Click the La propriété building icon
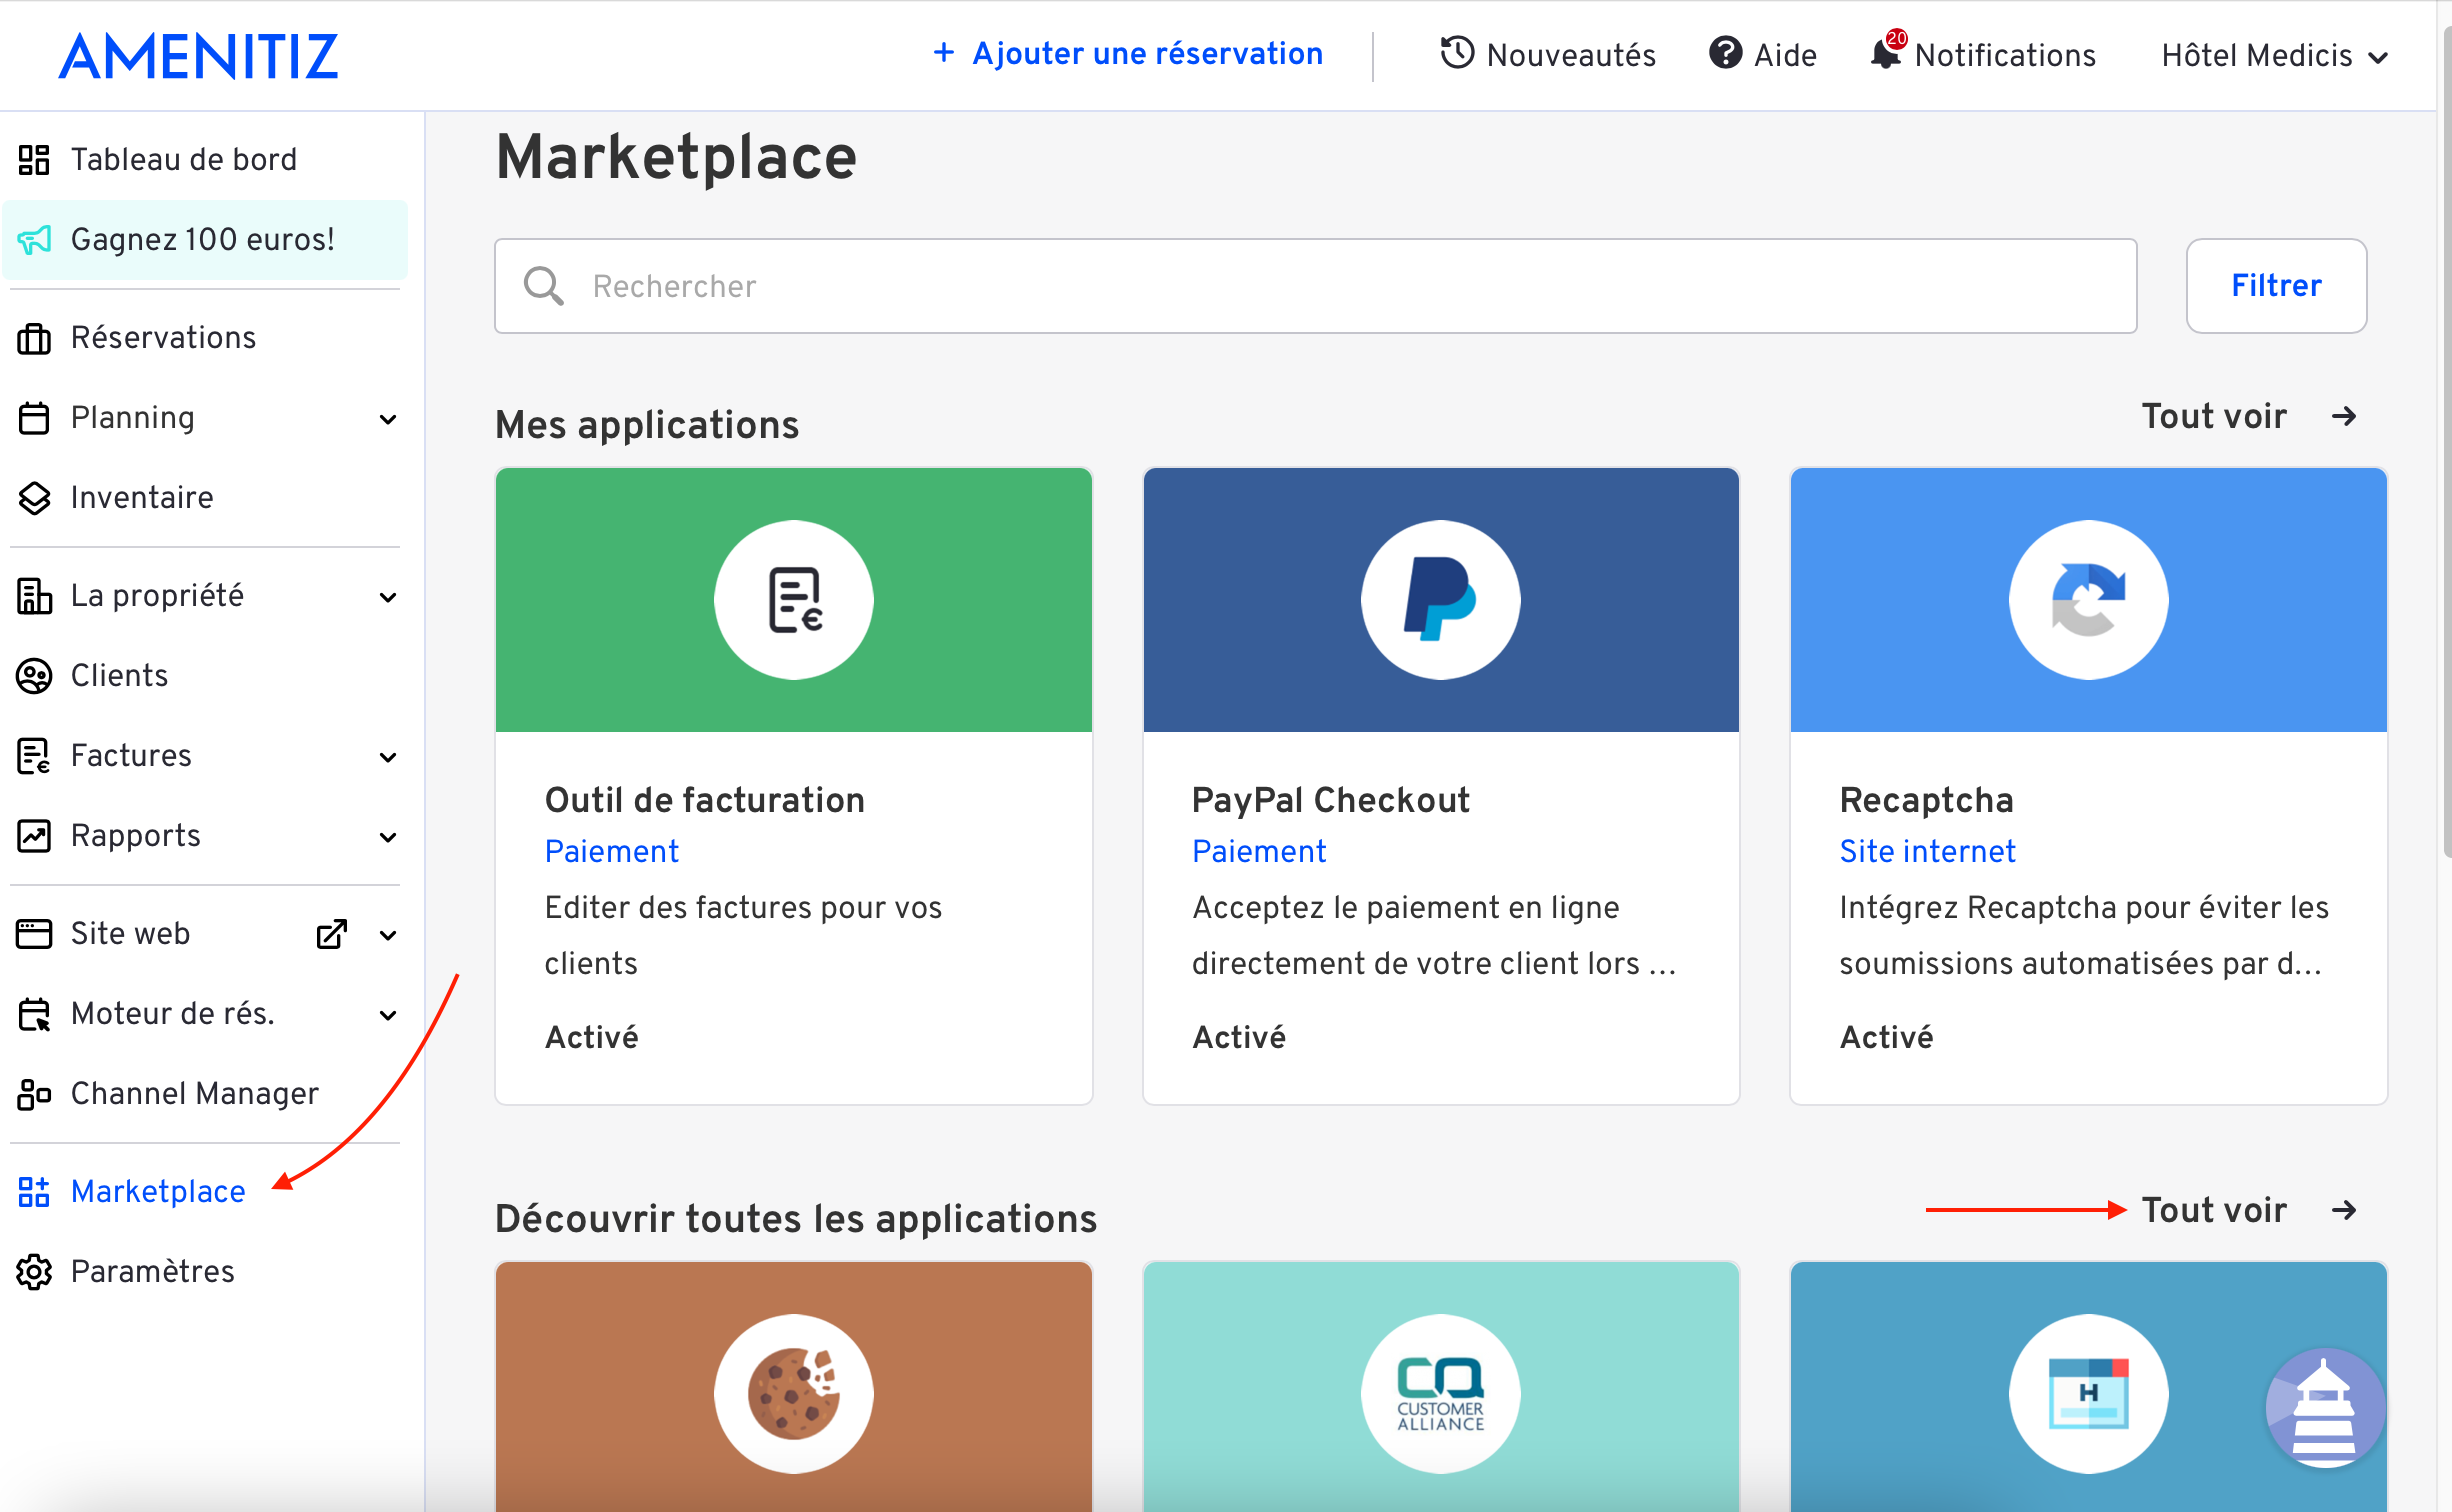 point(34,596)
